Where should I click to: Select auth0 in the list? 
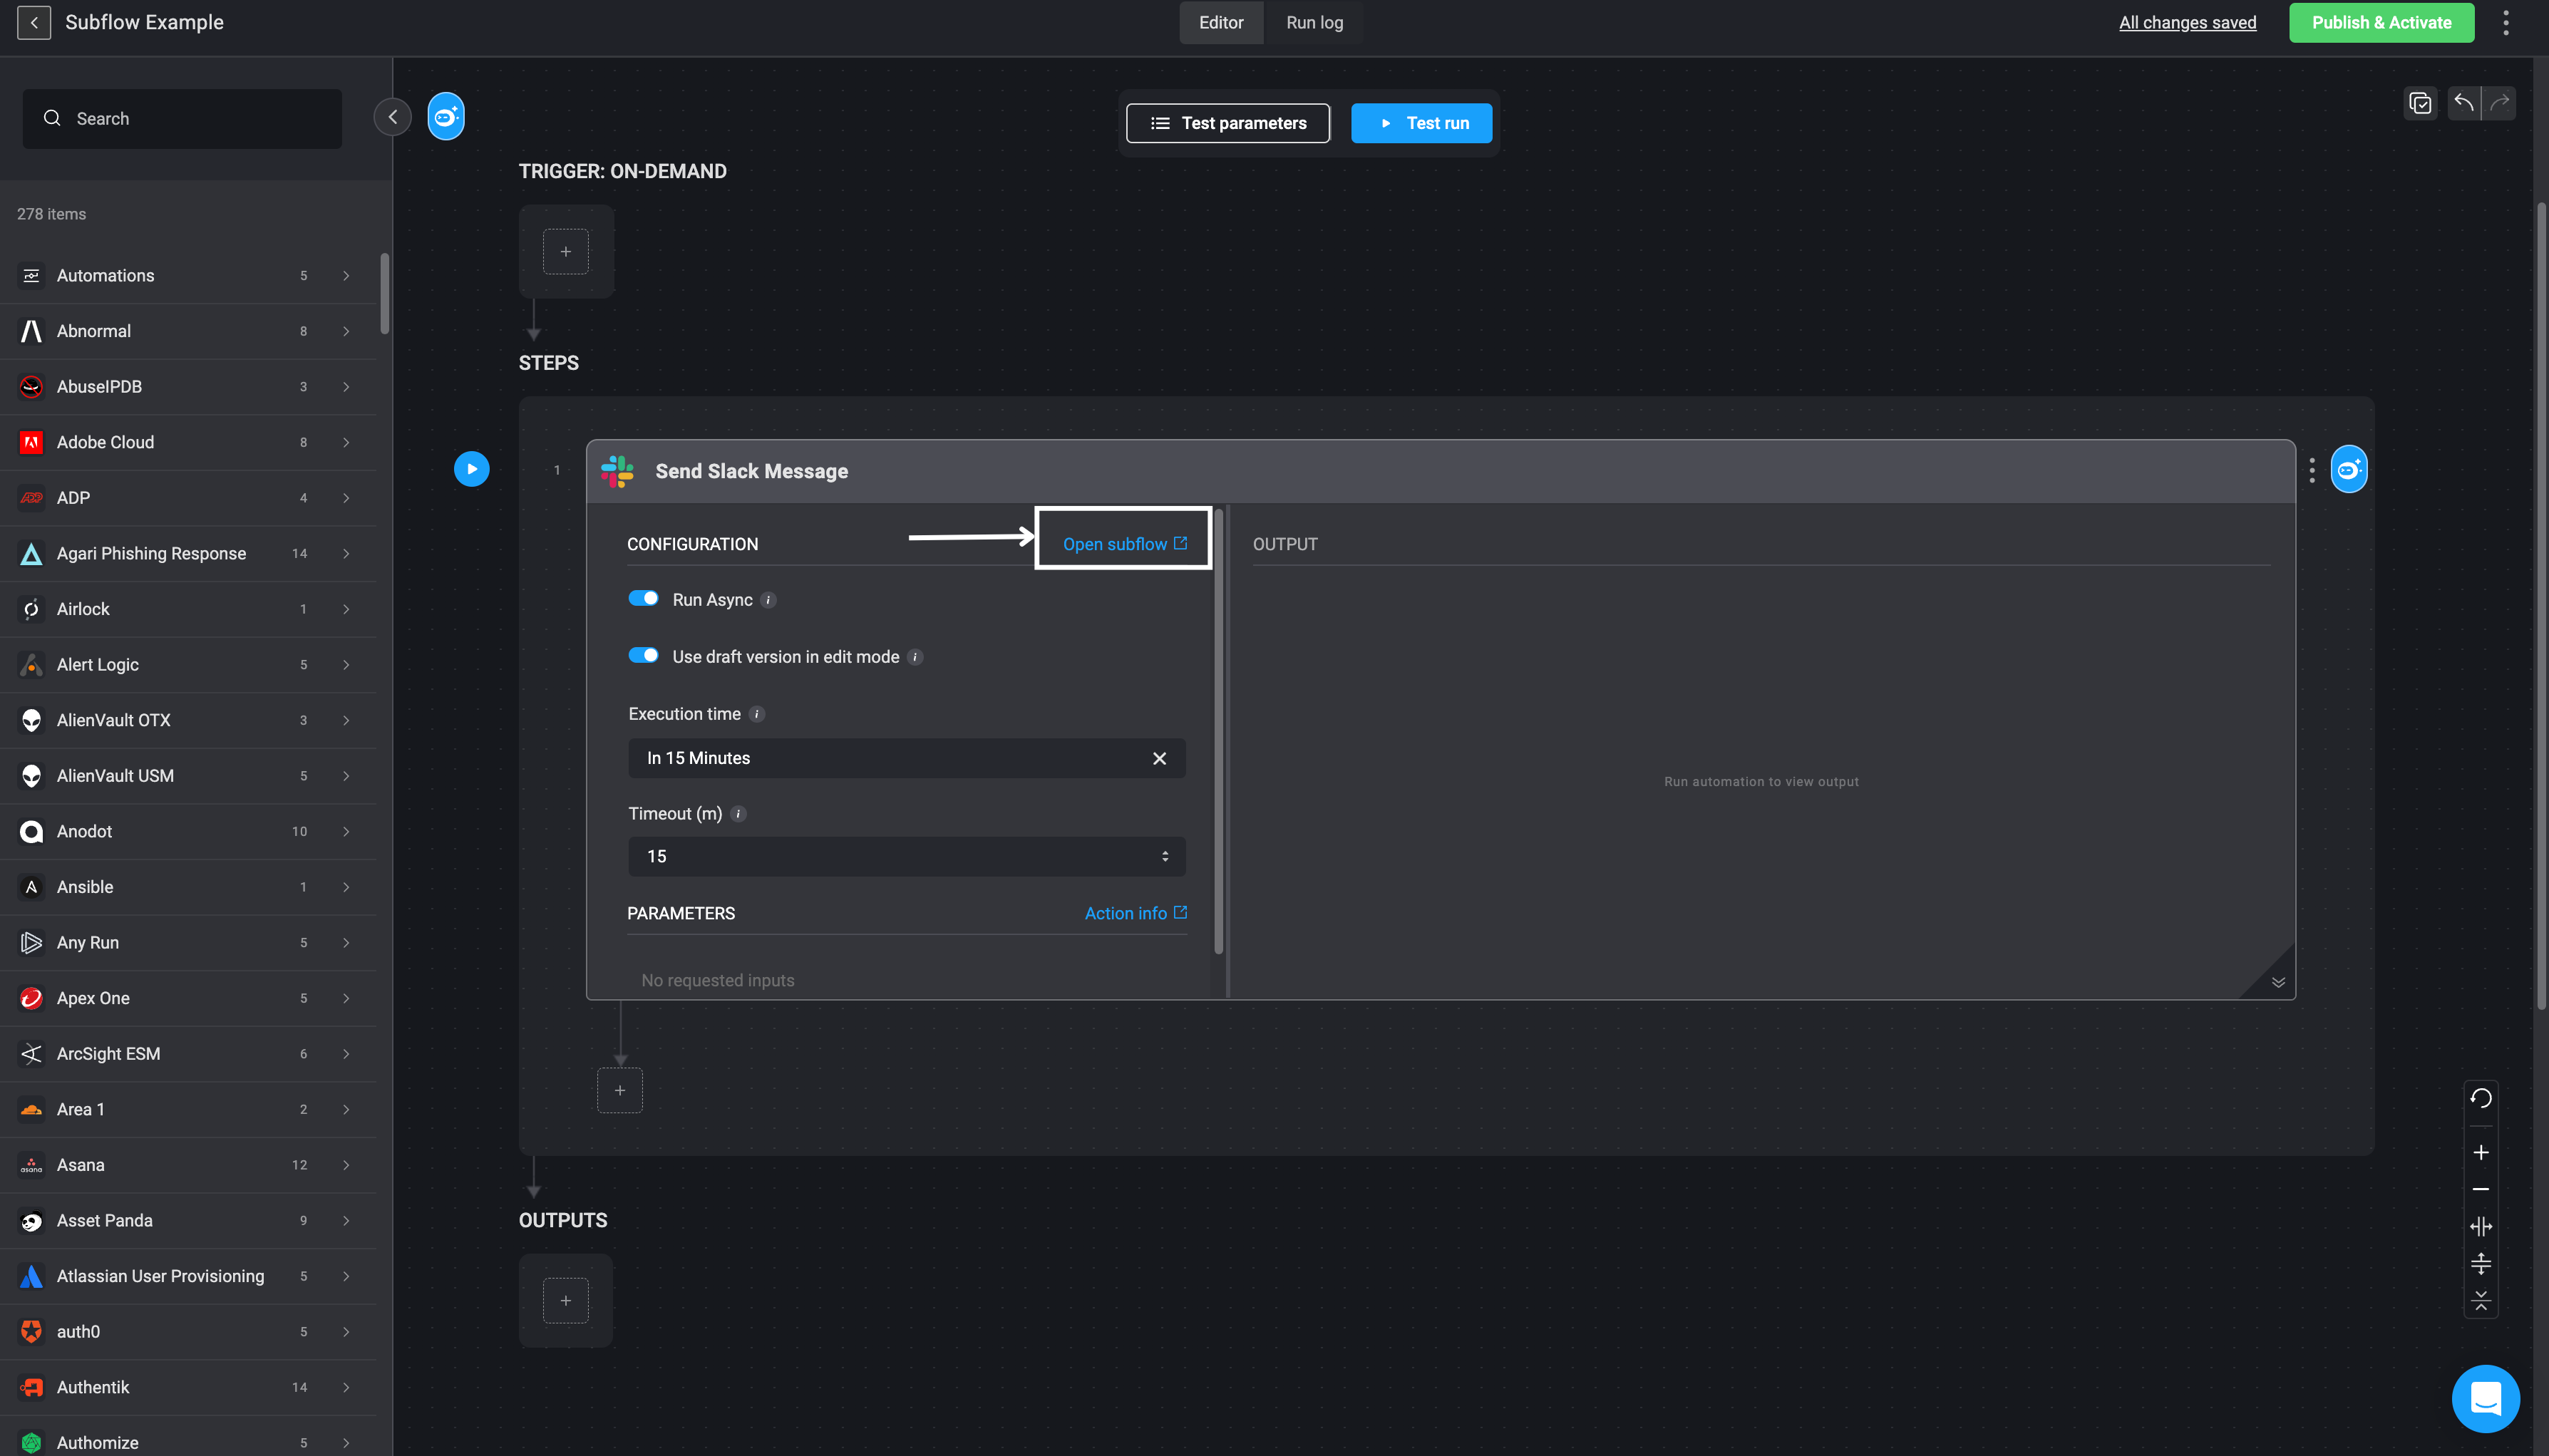coord(188,1332)
